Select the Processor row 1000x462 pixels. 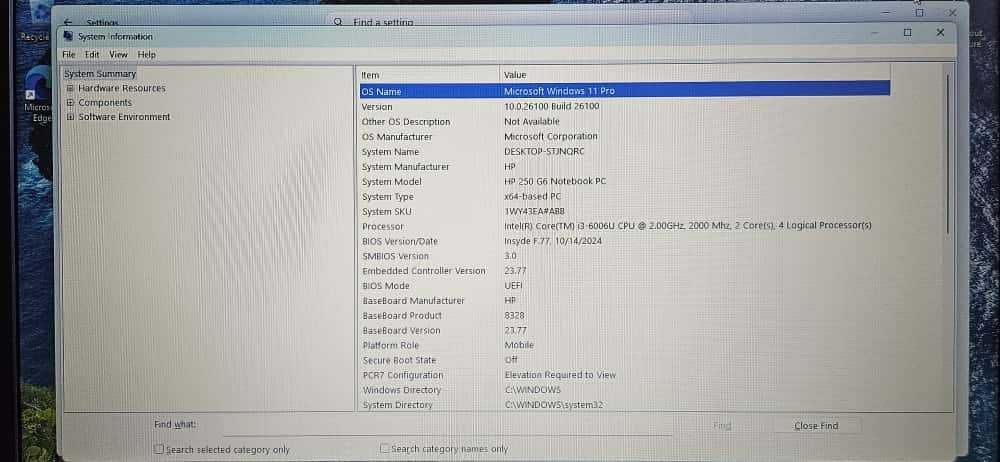[625, 227]
